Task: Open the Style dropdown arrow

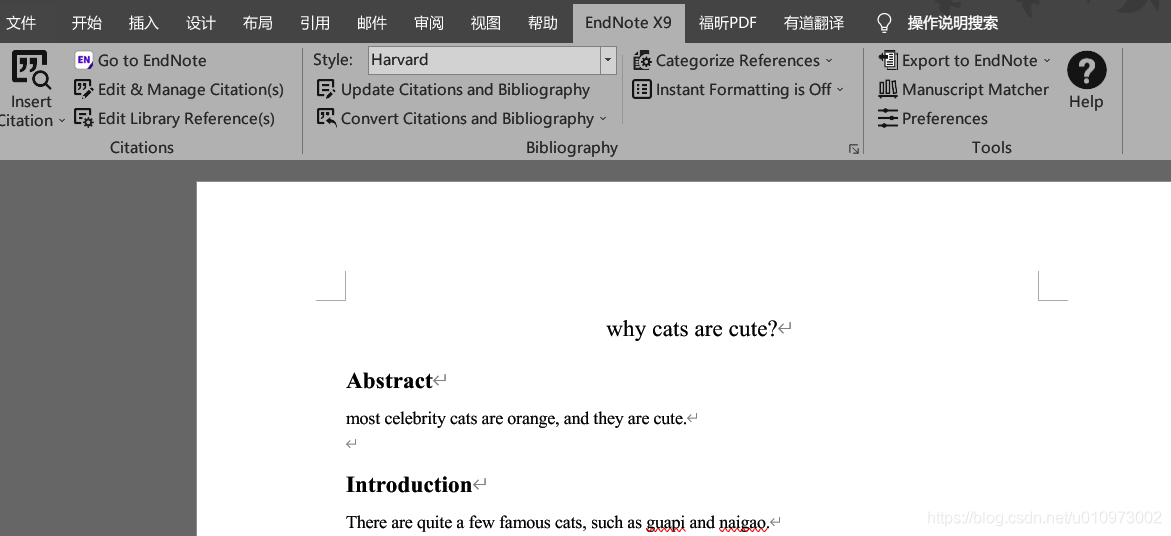Action: [608, 60]
